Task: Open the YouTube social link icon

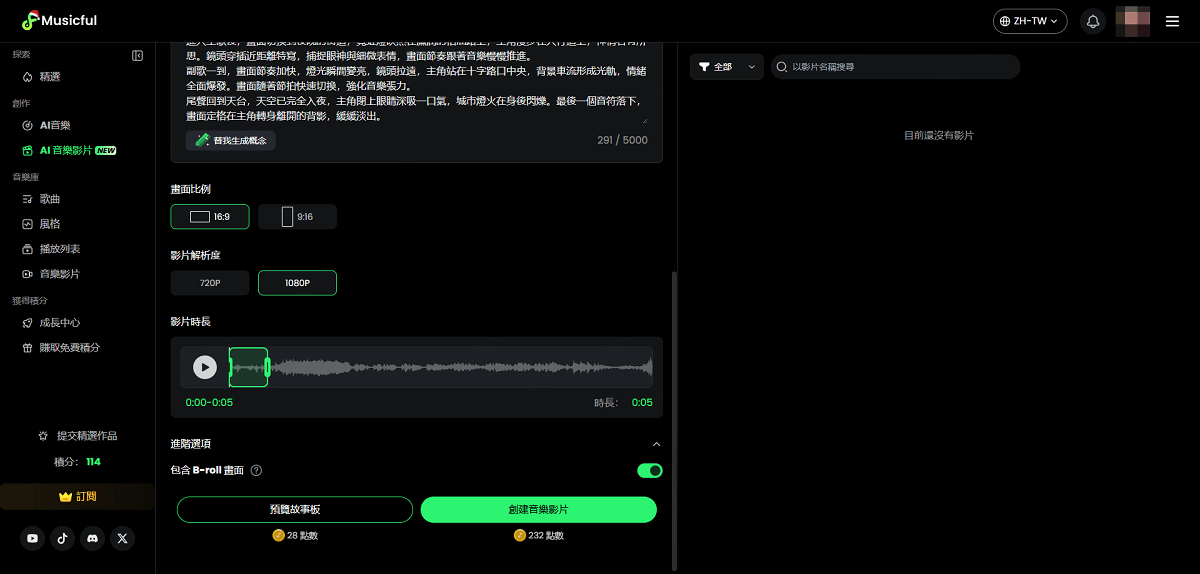Action: [33, 538]
